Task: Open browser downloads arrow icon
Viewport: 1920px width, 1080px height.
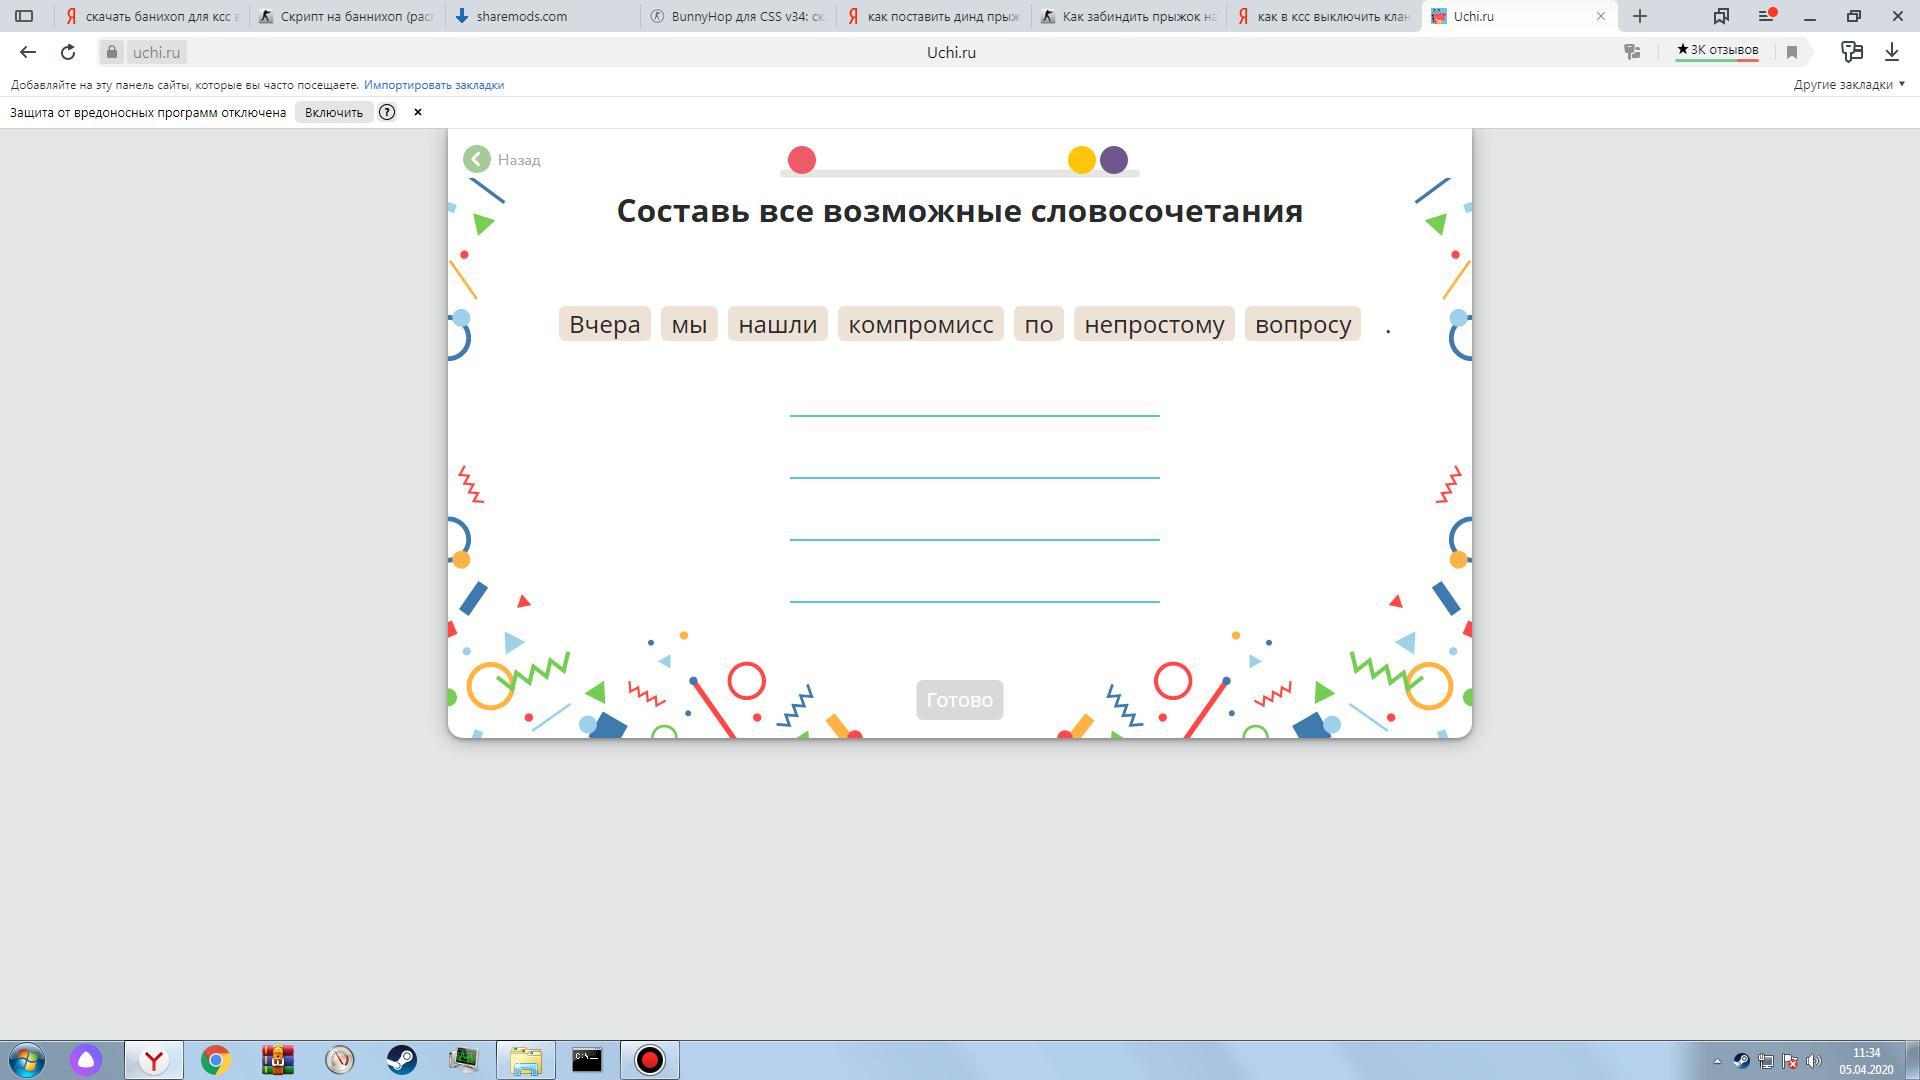Action: [x=1892, y=52]
